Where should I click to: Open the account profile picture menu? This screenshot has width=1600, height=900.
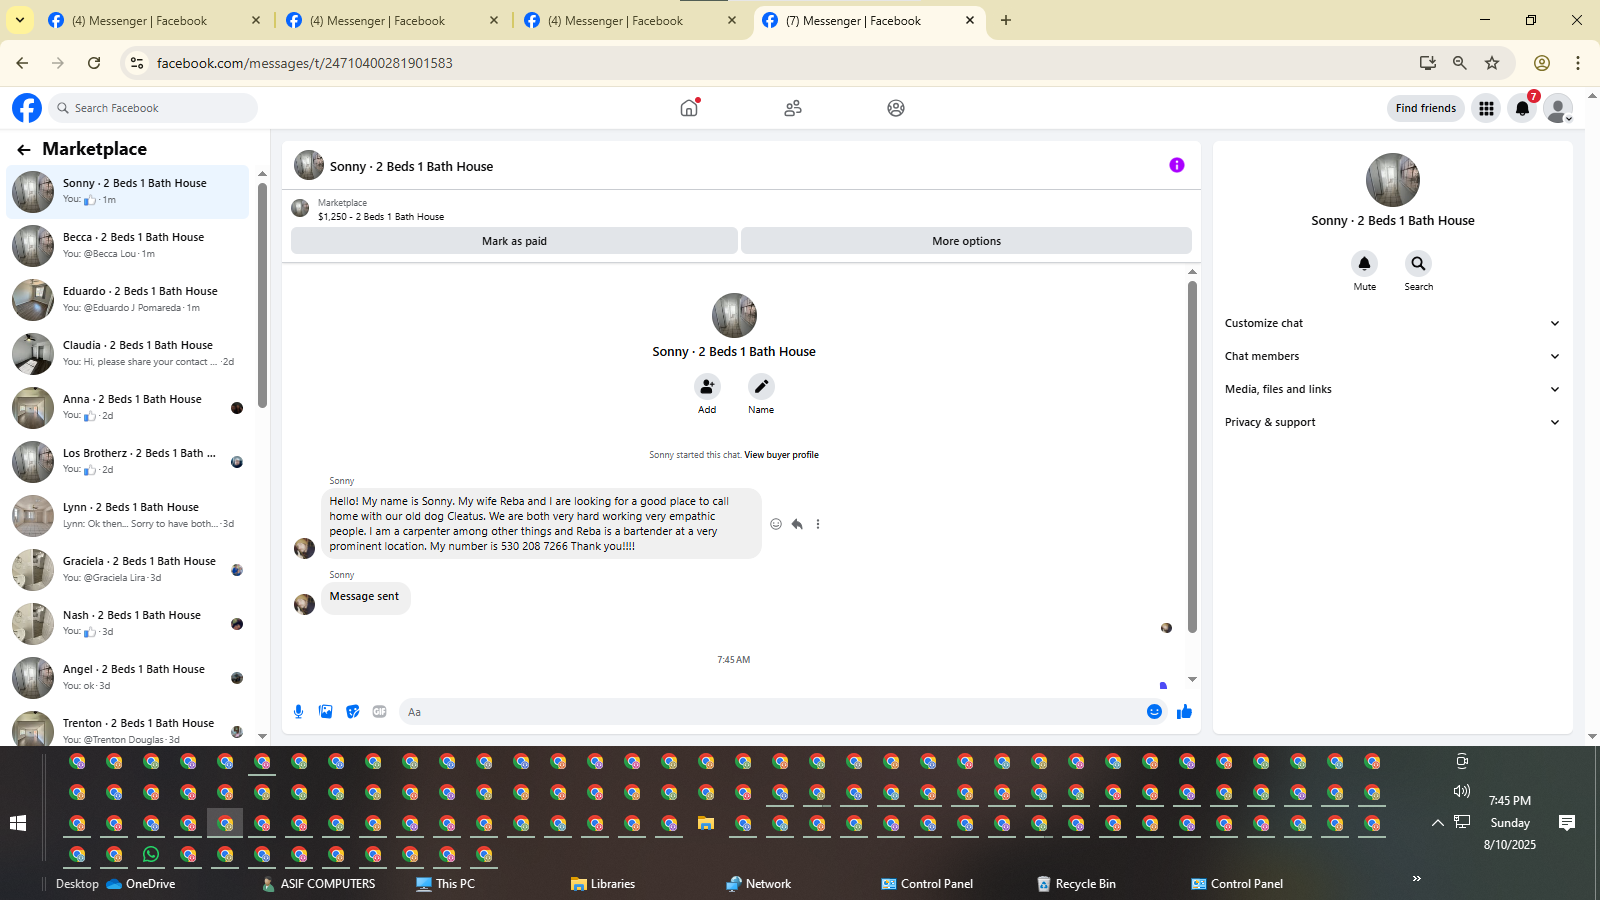(x=1558, y=108)
